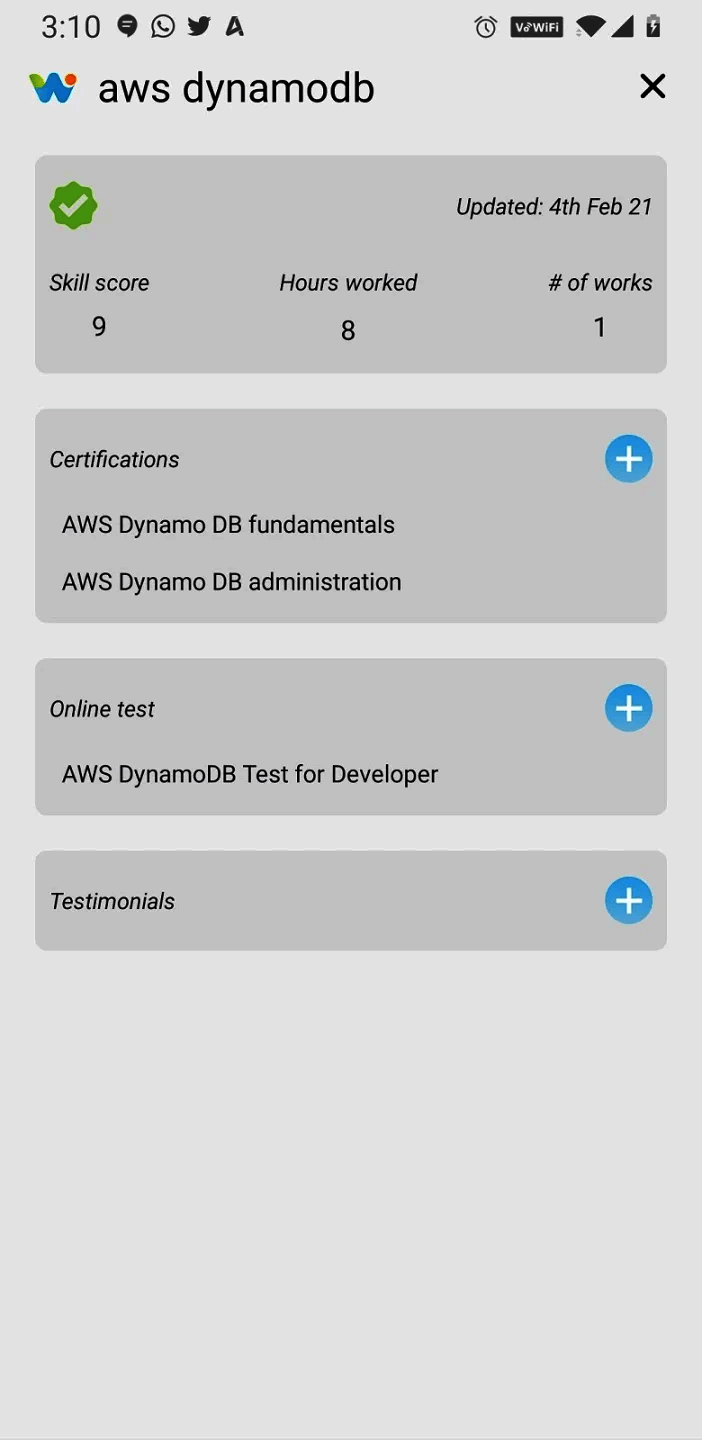Tap the number of works count
This screenshot has height=1440, width=702.
599,327
